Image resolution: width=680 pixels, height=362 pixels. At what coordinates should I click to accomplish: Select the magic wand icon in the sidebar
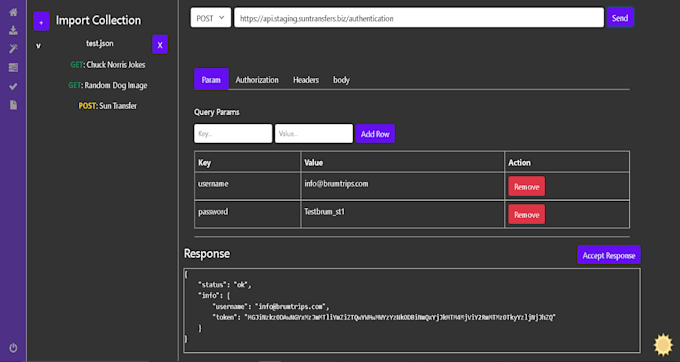click(13, 49)
